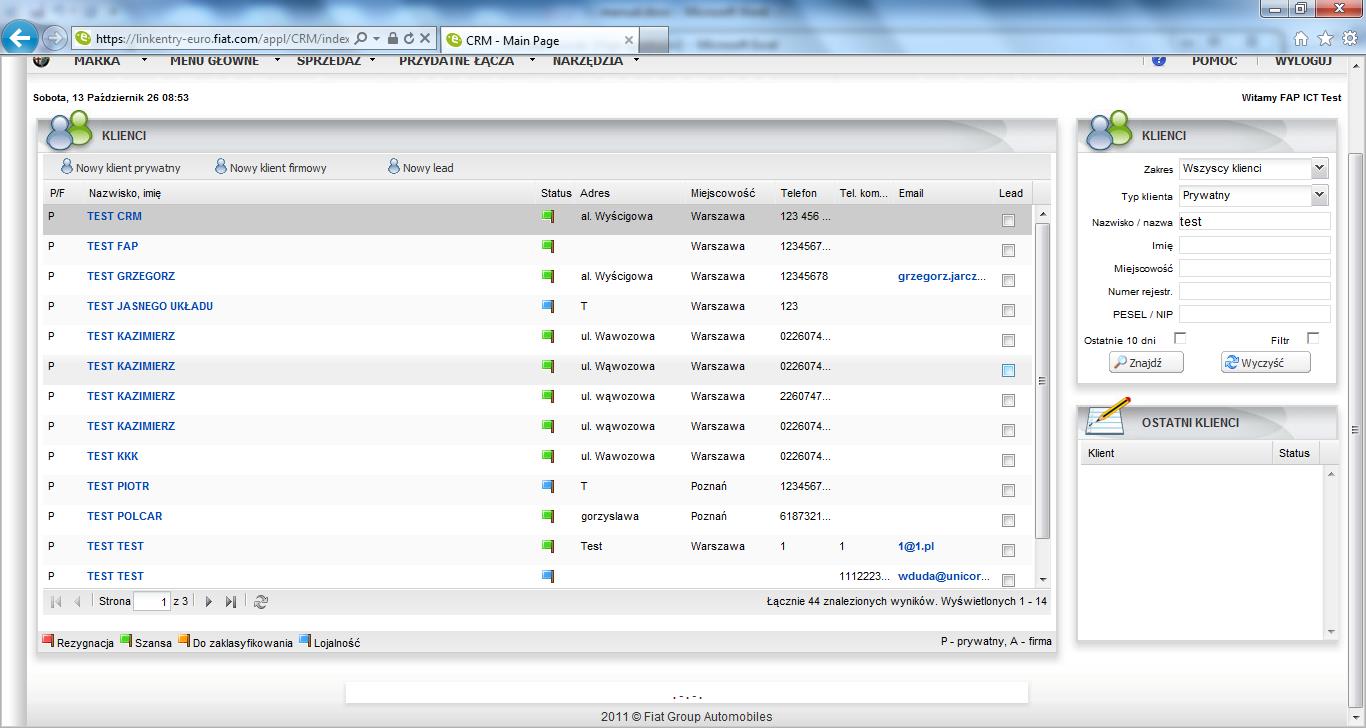1366x728 pixels.
Task: Open the NARZĘDZIA menu
Action: pyautogui.click(x=588, y=60)
